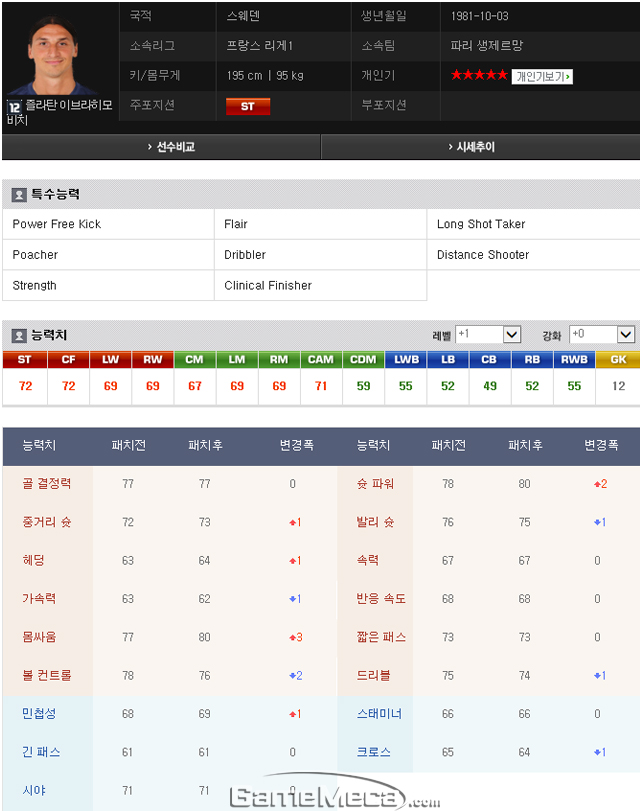Click the red +1 change for 중거리 슛

[x=295, y=522]
